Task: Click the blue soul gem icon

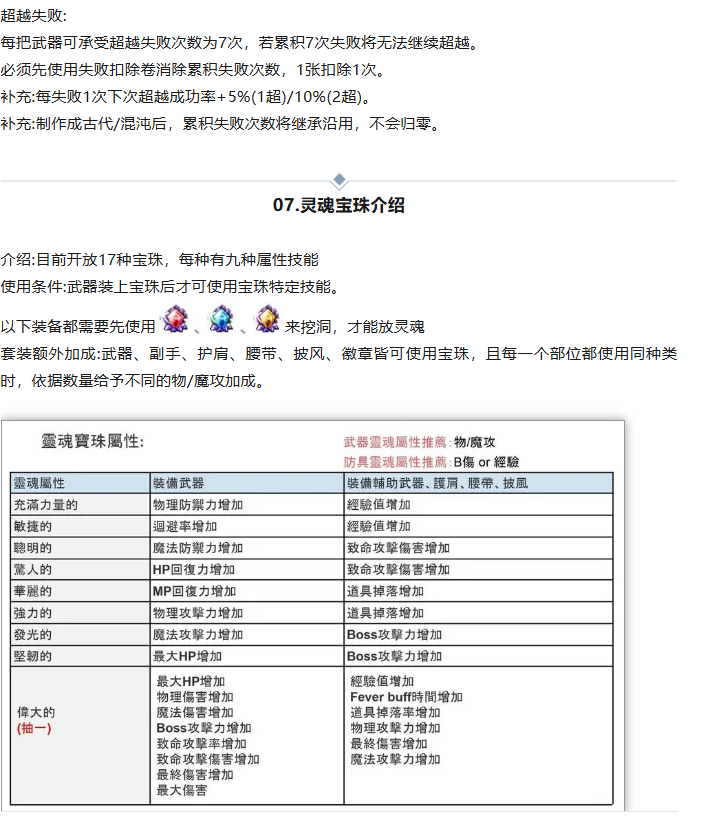Action: (221, 319)
